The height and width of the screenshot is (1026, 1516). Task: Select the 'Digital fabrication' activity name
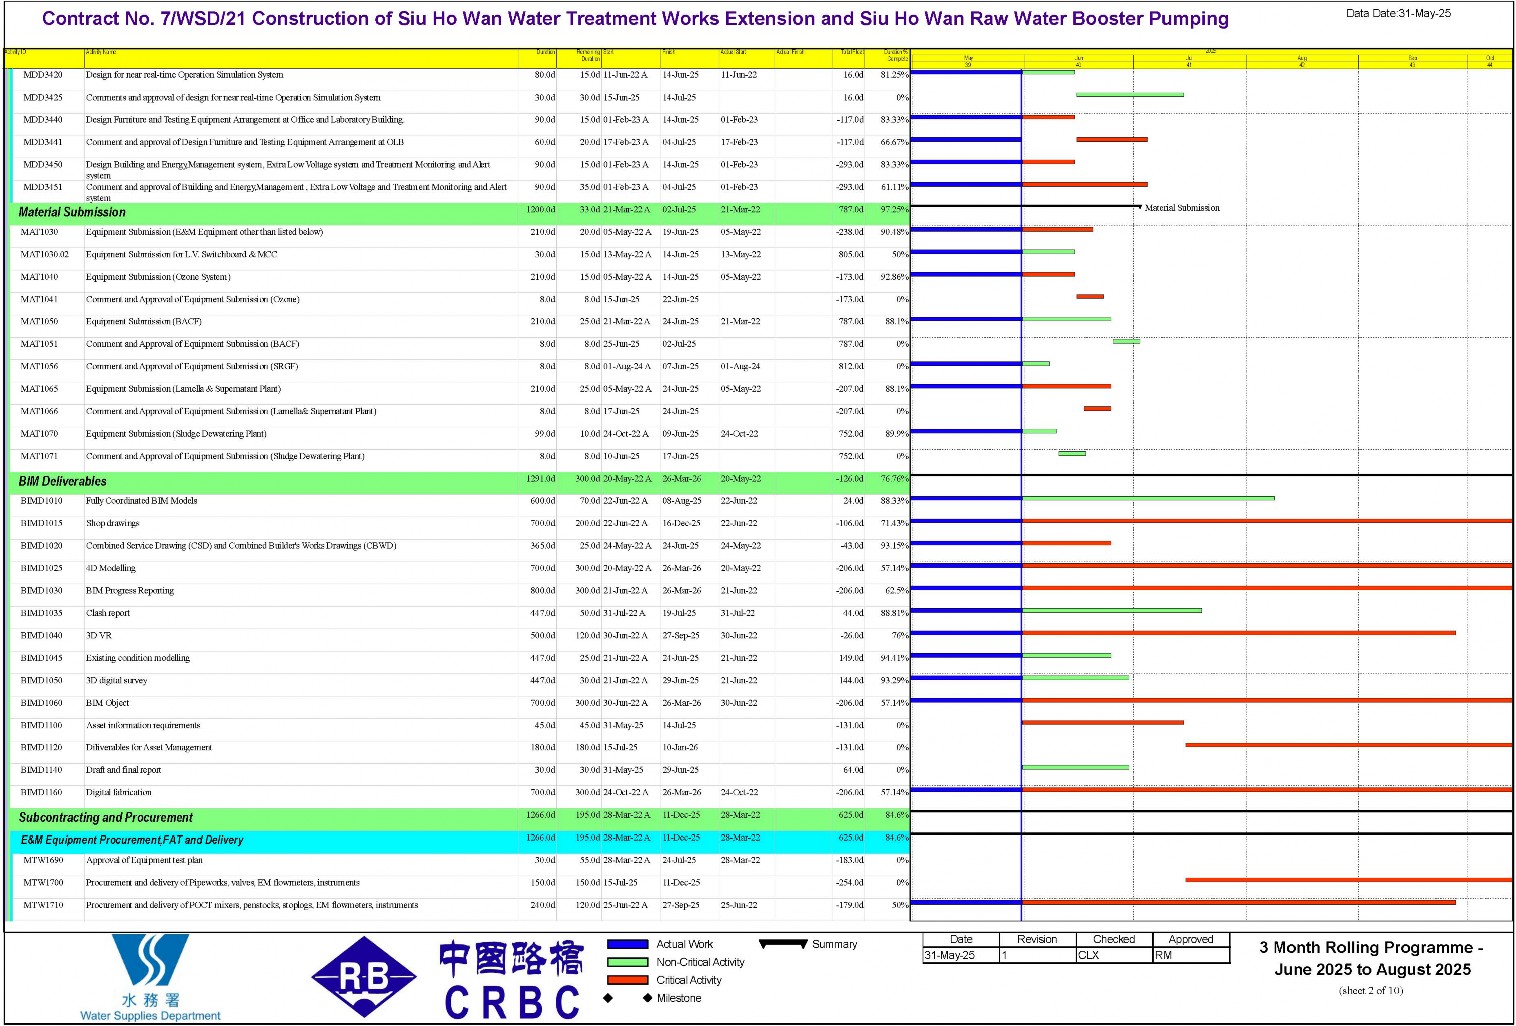(119, 792)
